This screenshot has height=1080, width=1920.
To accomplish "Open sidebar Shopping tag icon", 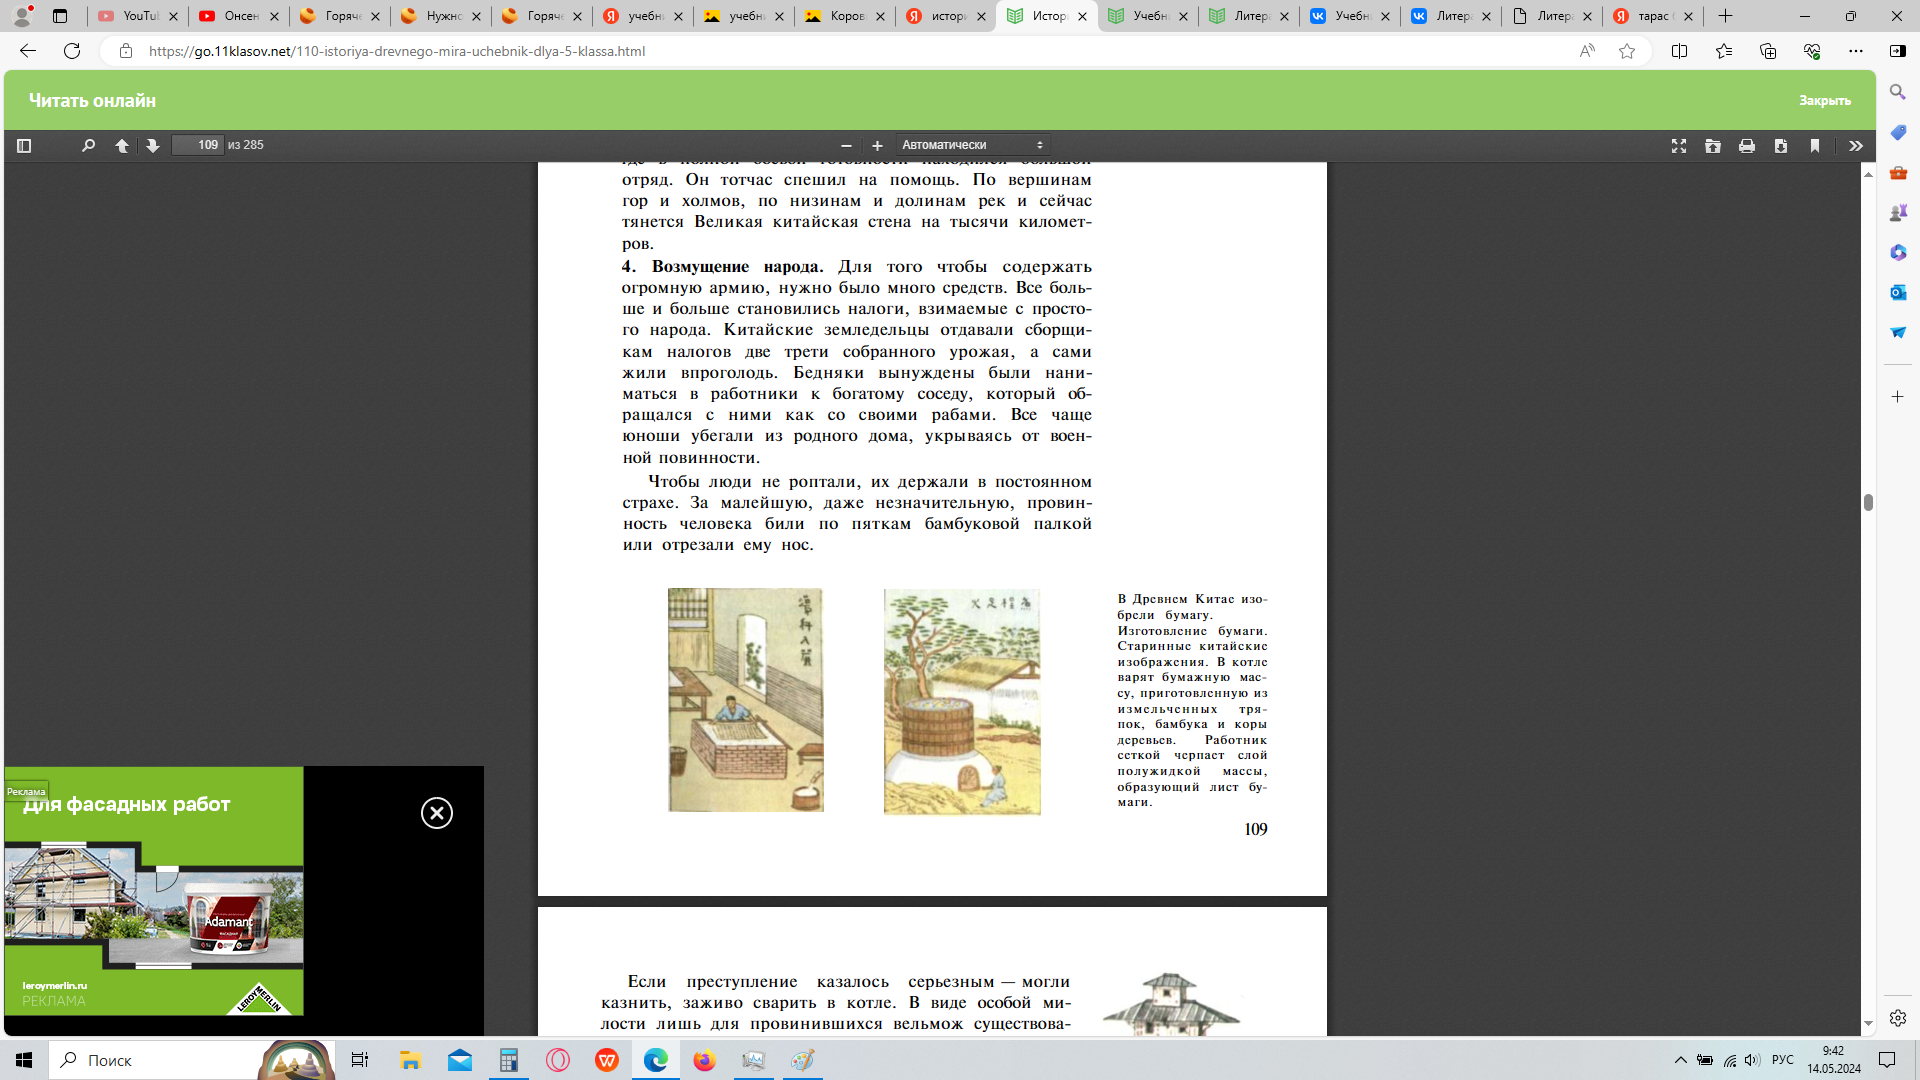I will click(x=1897, y=132).
